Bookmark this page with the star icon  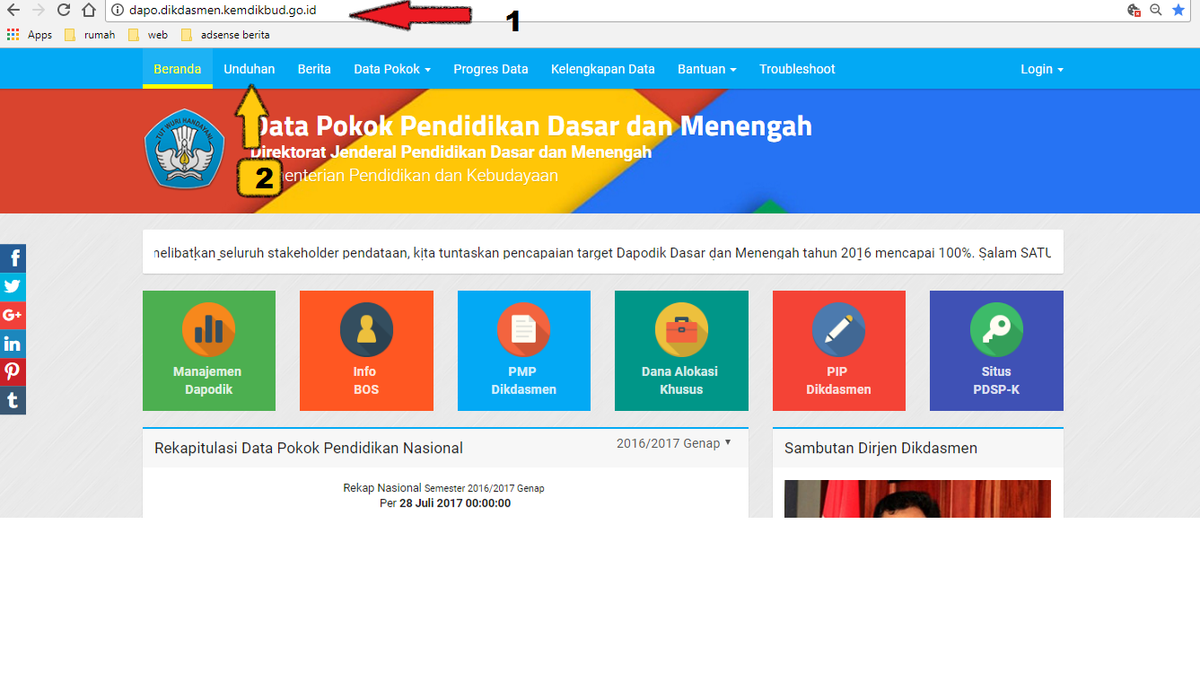pos(1178,10)
